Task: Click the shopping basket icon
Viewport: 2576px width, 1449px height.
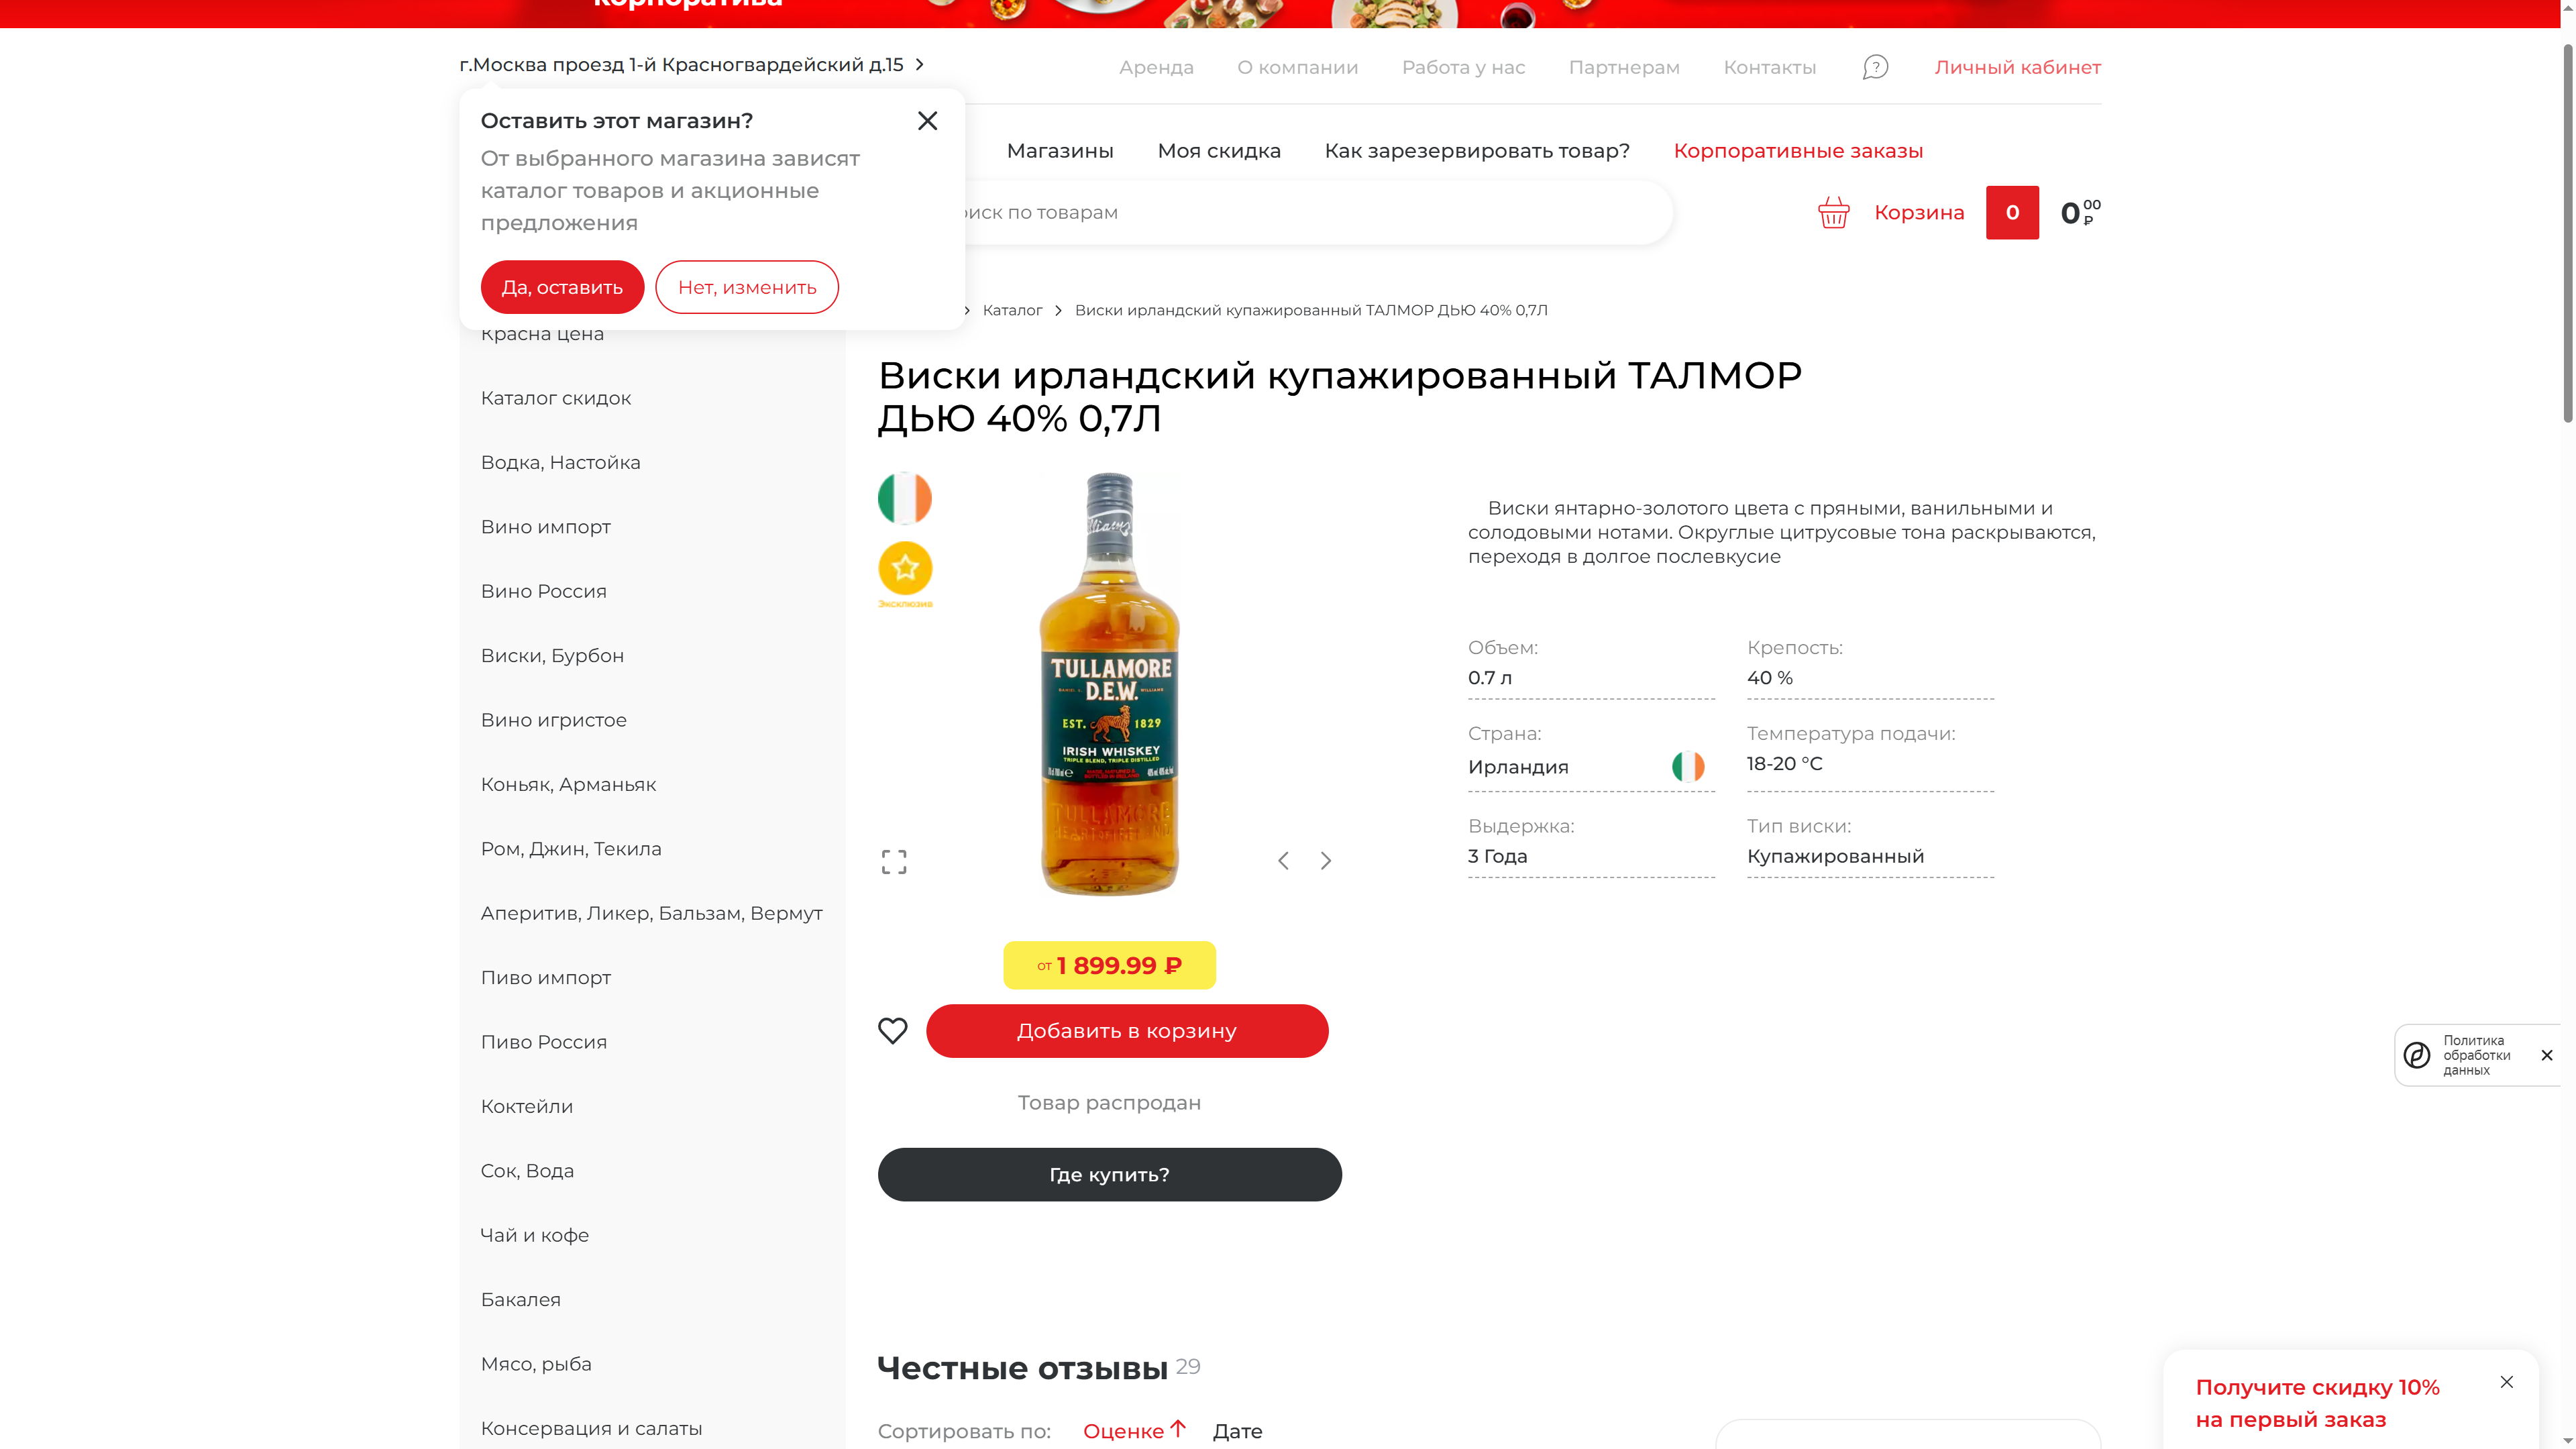Action: 1833,212
